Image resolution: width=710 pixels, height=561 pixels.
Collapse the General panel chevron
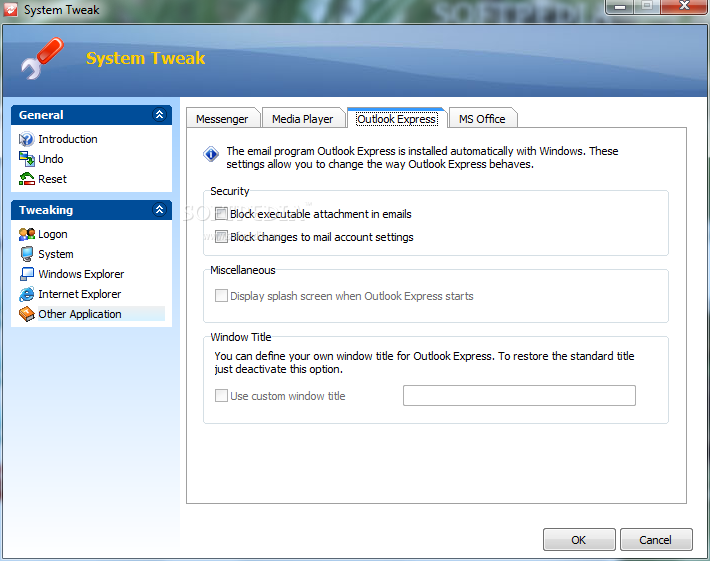pyautogui.click(x=159, y=115)
